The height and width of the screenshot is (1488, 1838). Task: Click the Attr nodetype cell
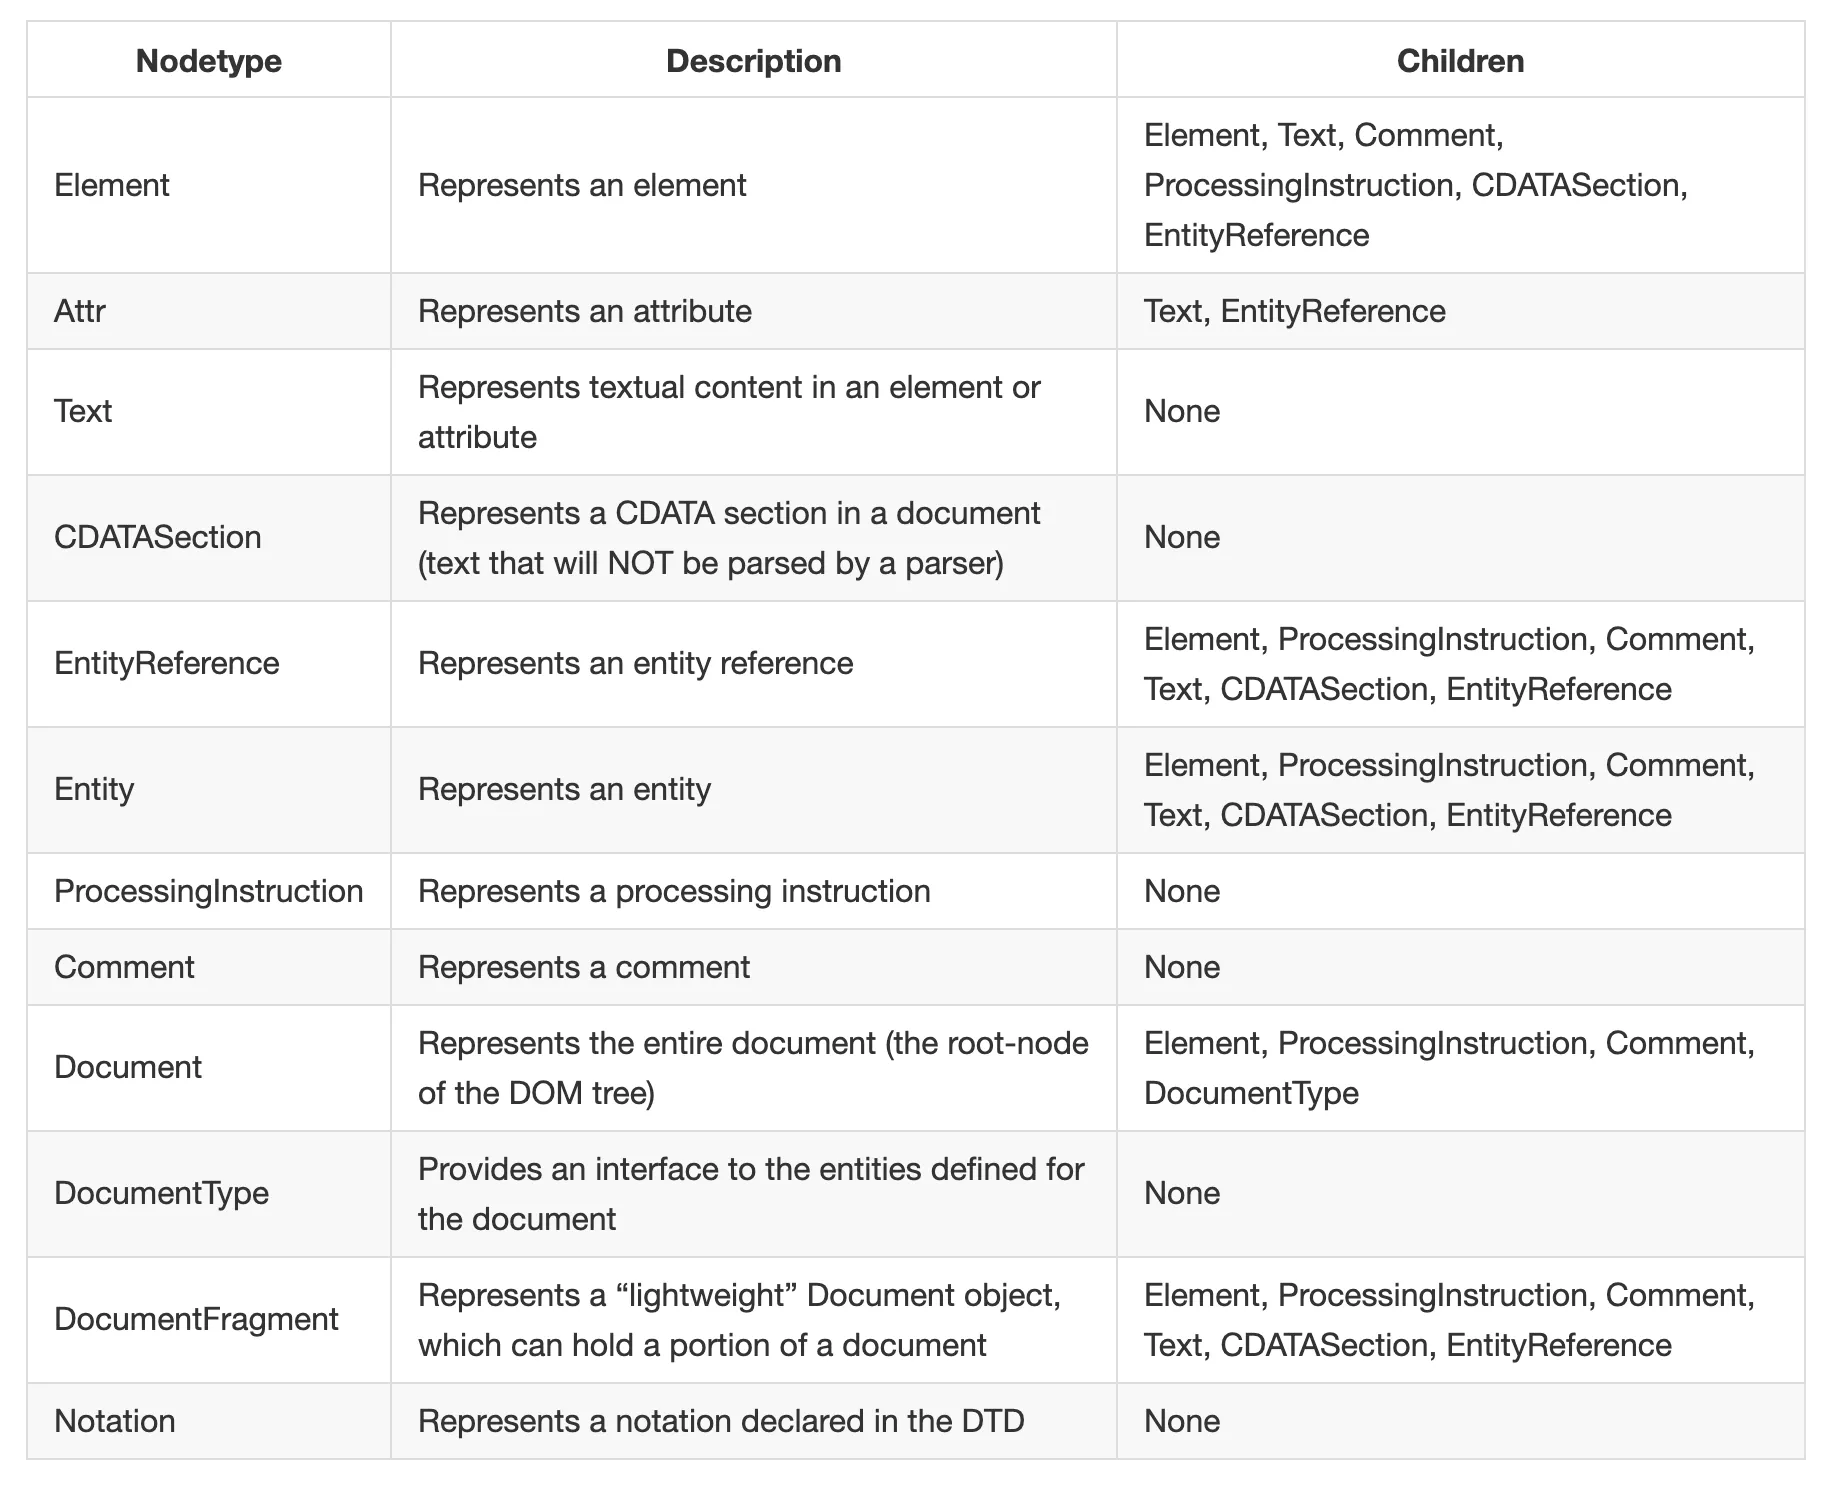click(x=80, y=311)
